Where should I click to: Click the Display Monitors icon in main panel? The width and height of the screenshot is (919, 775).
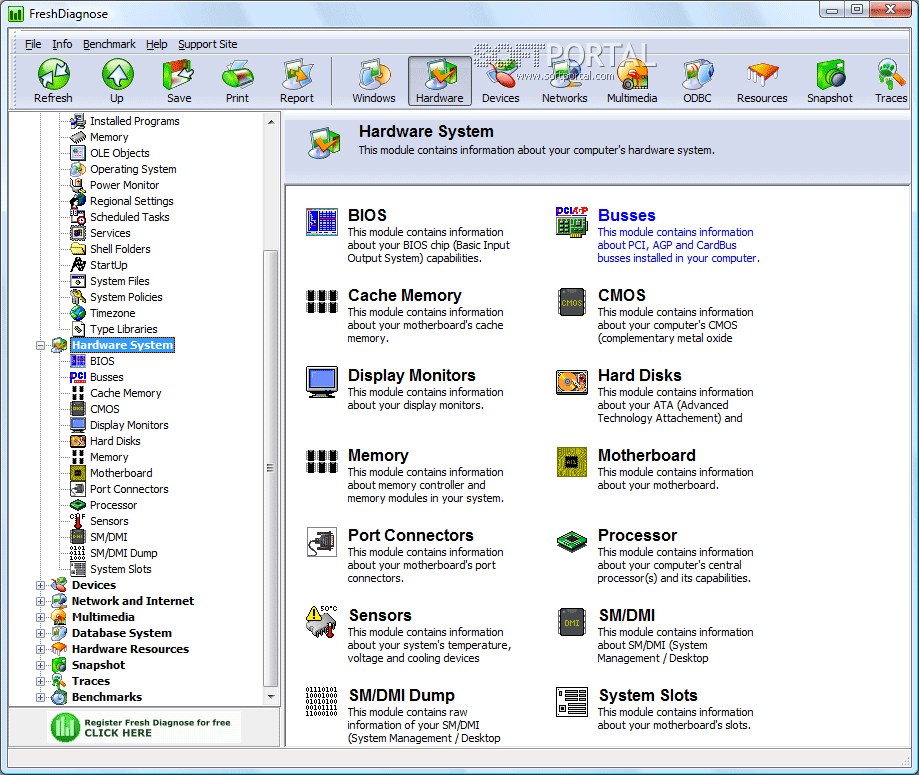point(322,382)
